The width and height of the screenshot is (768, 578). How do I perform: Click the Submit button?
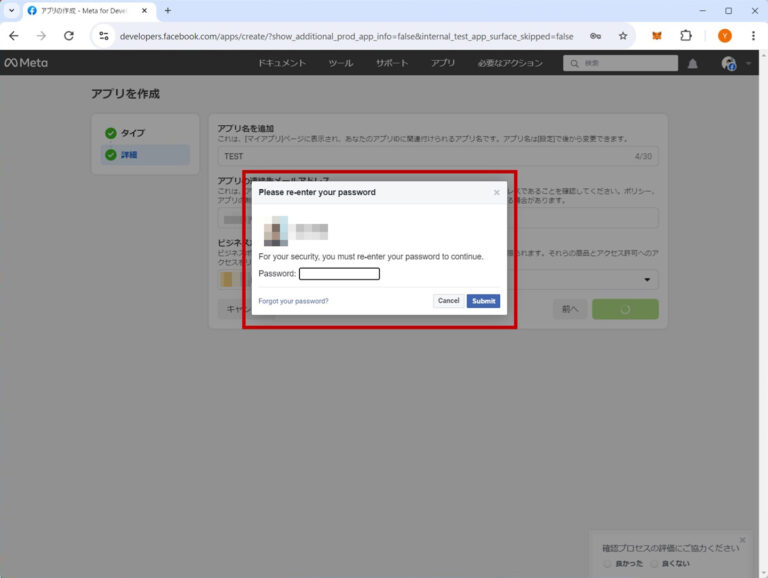[483, 301]
